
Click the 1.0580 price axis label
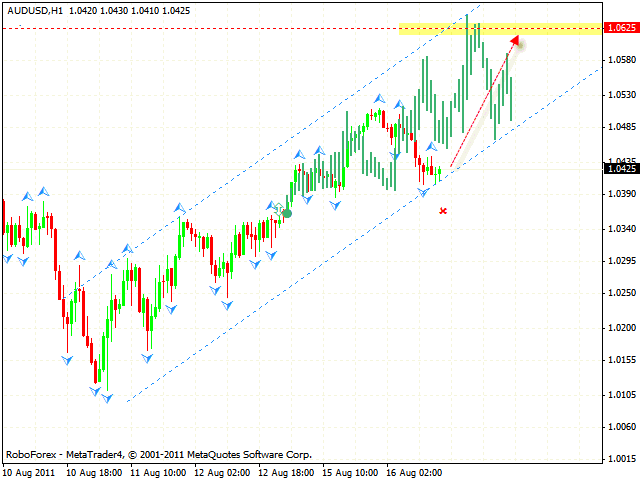pyautogui.click(x=620, y=61)
